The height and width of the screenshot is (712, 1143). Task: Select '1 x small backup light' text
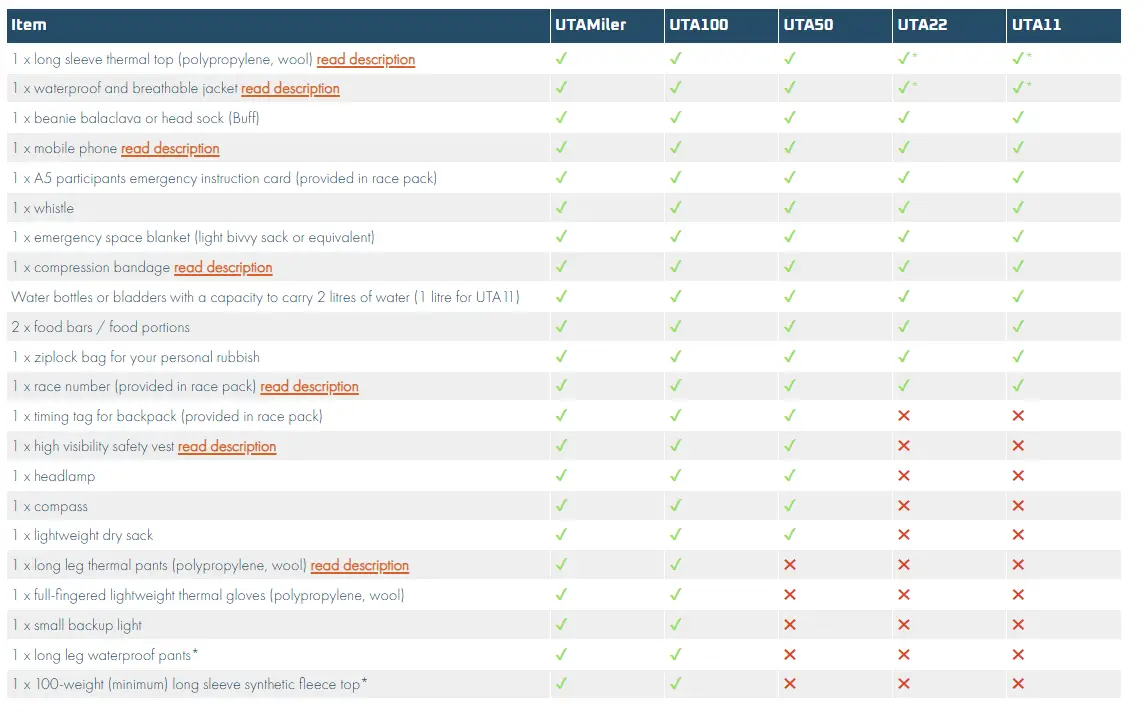[77, 625]
